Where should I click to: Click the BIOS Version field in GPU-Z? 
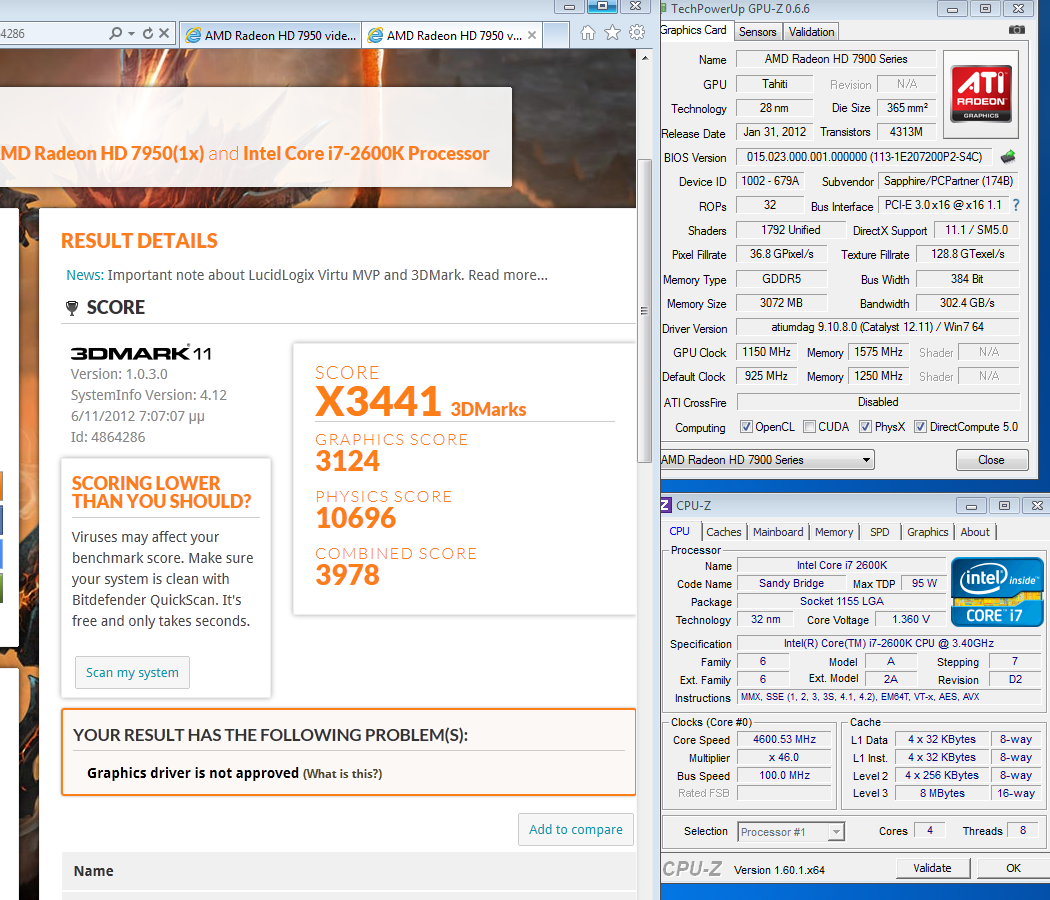pos(865,157)
